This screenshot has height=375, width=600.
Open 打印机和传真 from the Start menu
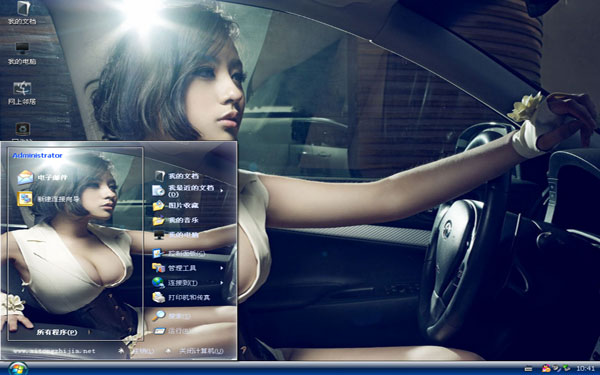coord(181,297)
